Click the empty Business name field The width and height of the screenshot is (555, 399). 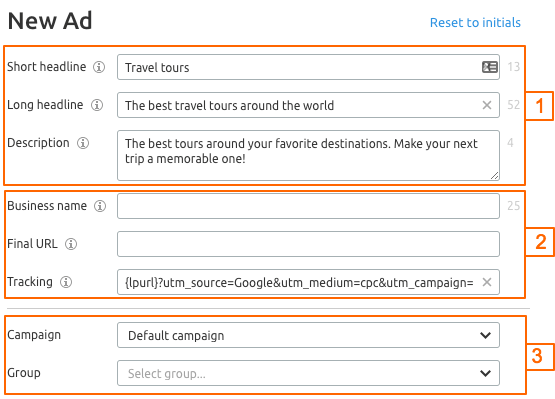[308, 206]
